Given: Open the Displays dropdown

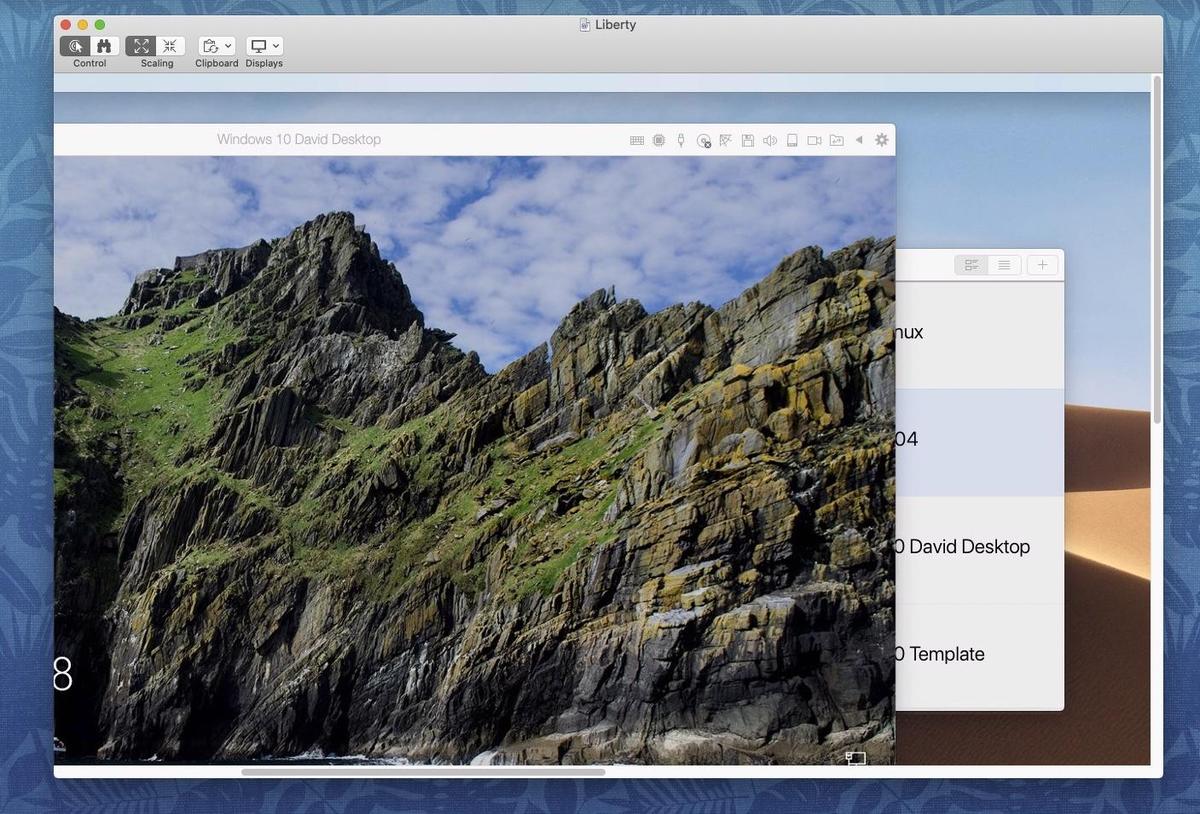Looking at the screenshot, I should pyautogui.click(x=264, y=46).
